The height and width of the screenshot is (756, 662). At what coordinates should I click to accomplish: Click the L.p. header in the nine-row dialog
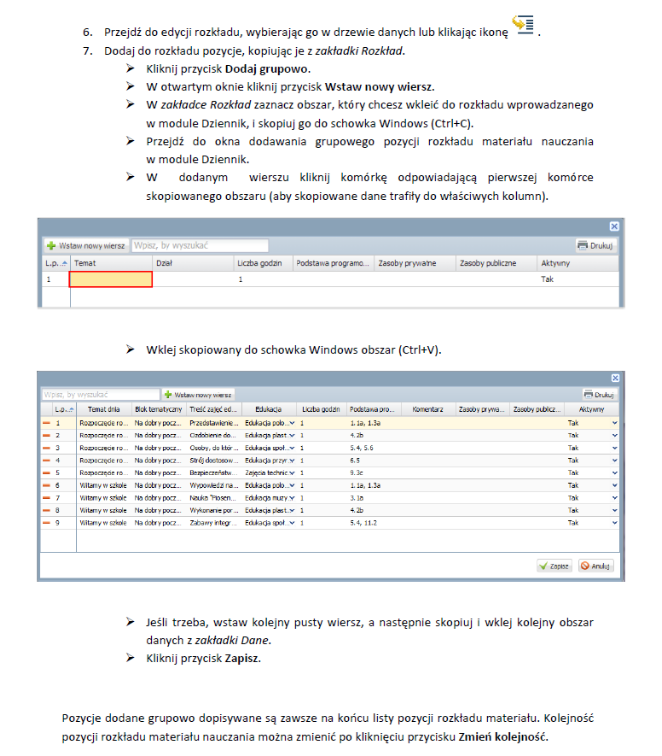pyautogui.click(x=64, y=409)
